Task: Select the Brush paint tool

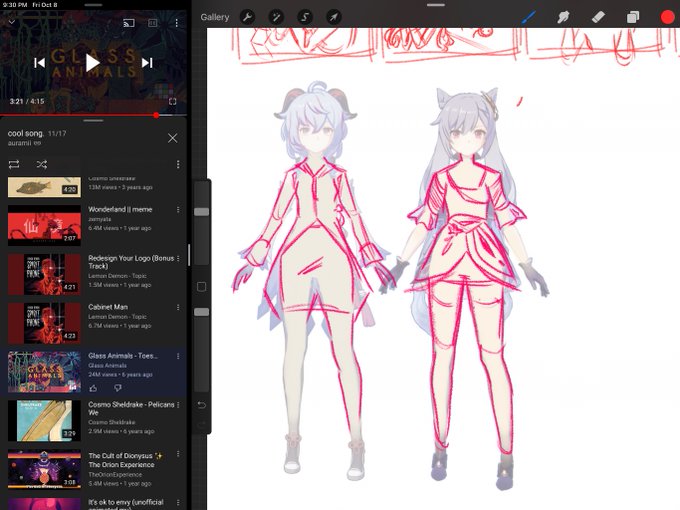Action: click(528, 17)
